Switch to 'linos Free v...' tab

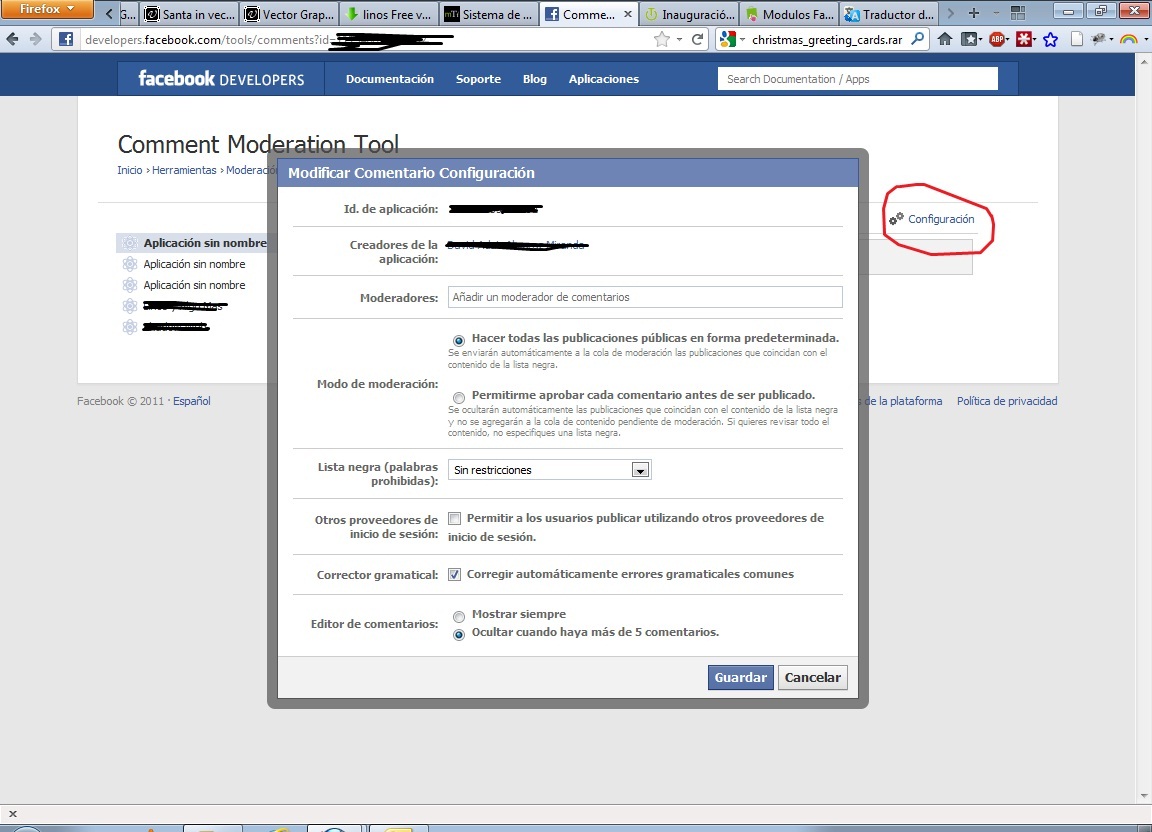[x=389, y=14]
